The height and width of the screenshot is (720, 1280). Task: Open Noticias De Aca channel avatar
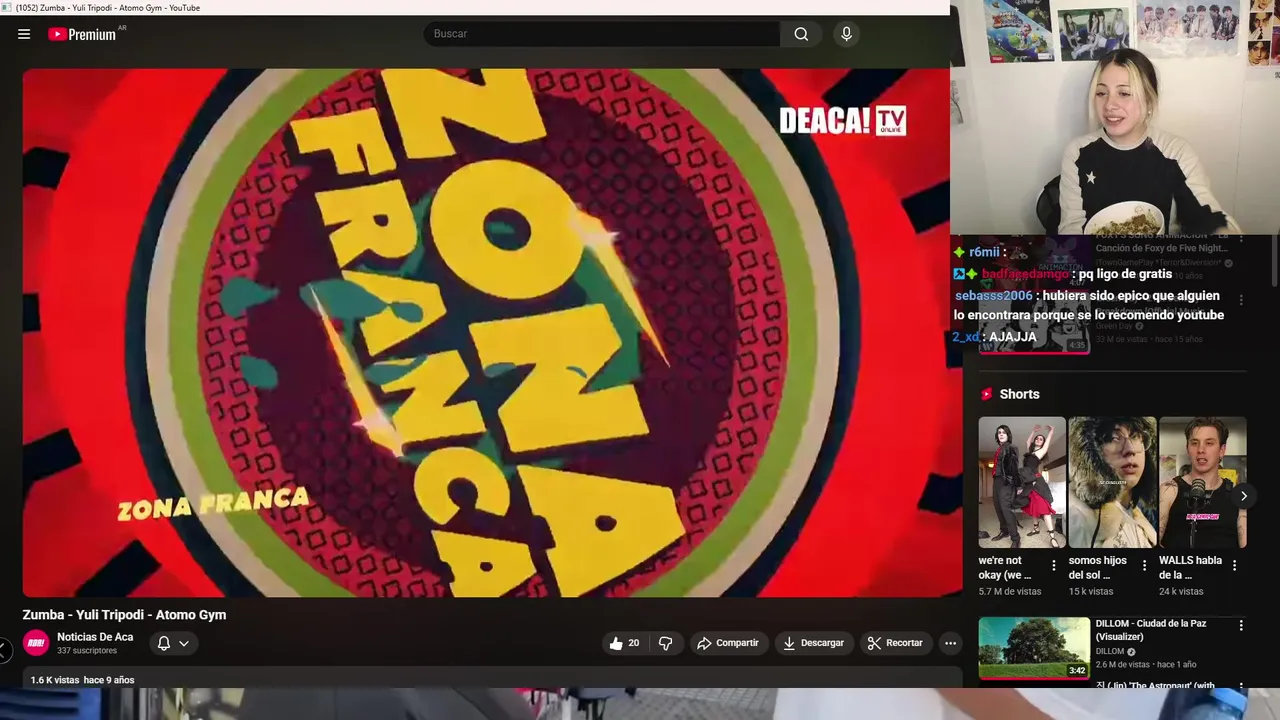tap(36, 643)
